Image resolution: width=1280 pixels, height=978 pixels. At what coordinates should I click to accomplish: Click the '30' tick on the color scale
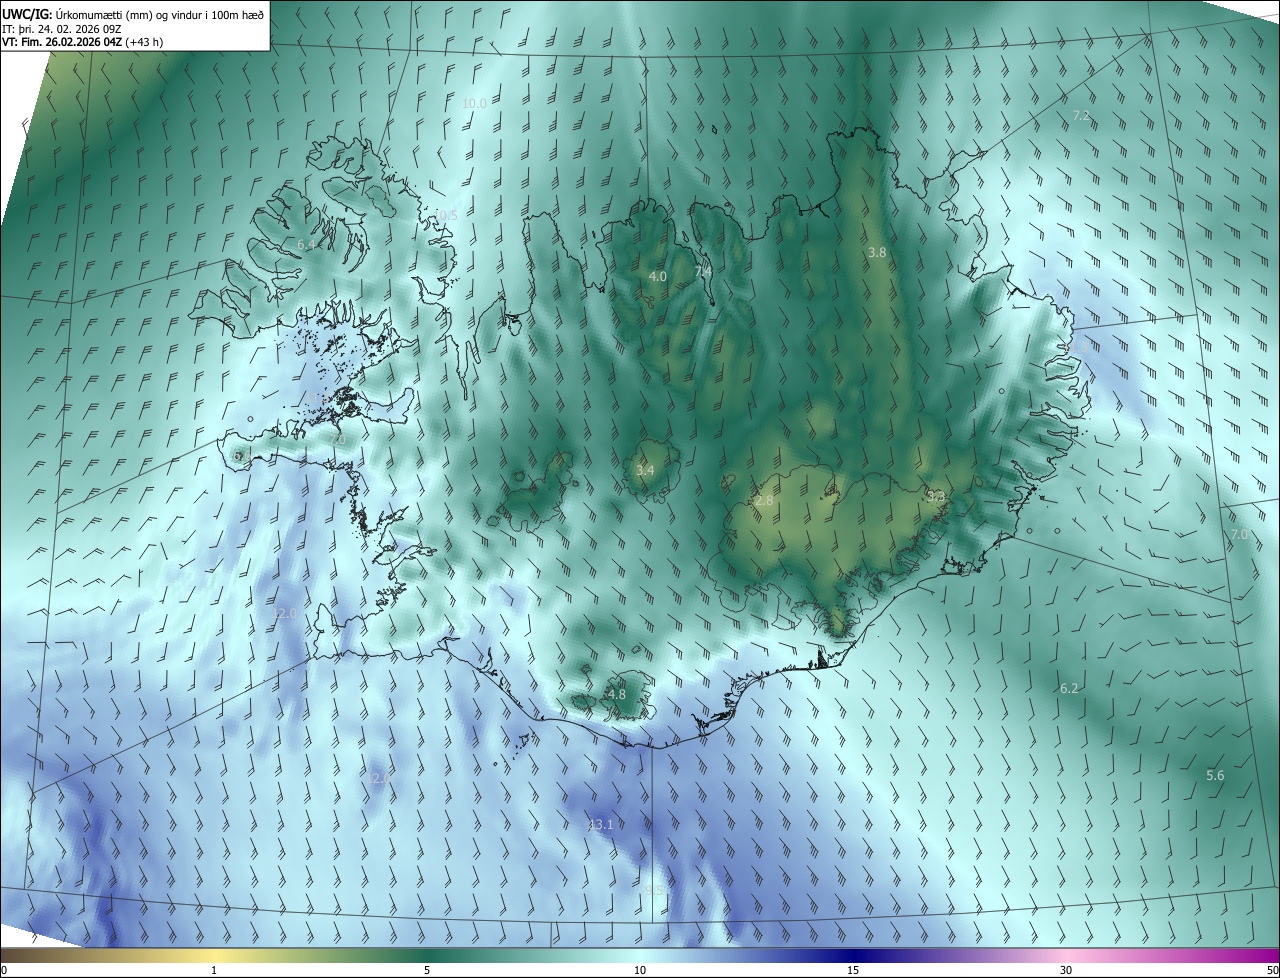tap(1066, 970)
